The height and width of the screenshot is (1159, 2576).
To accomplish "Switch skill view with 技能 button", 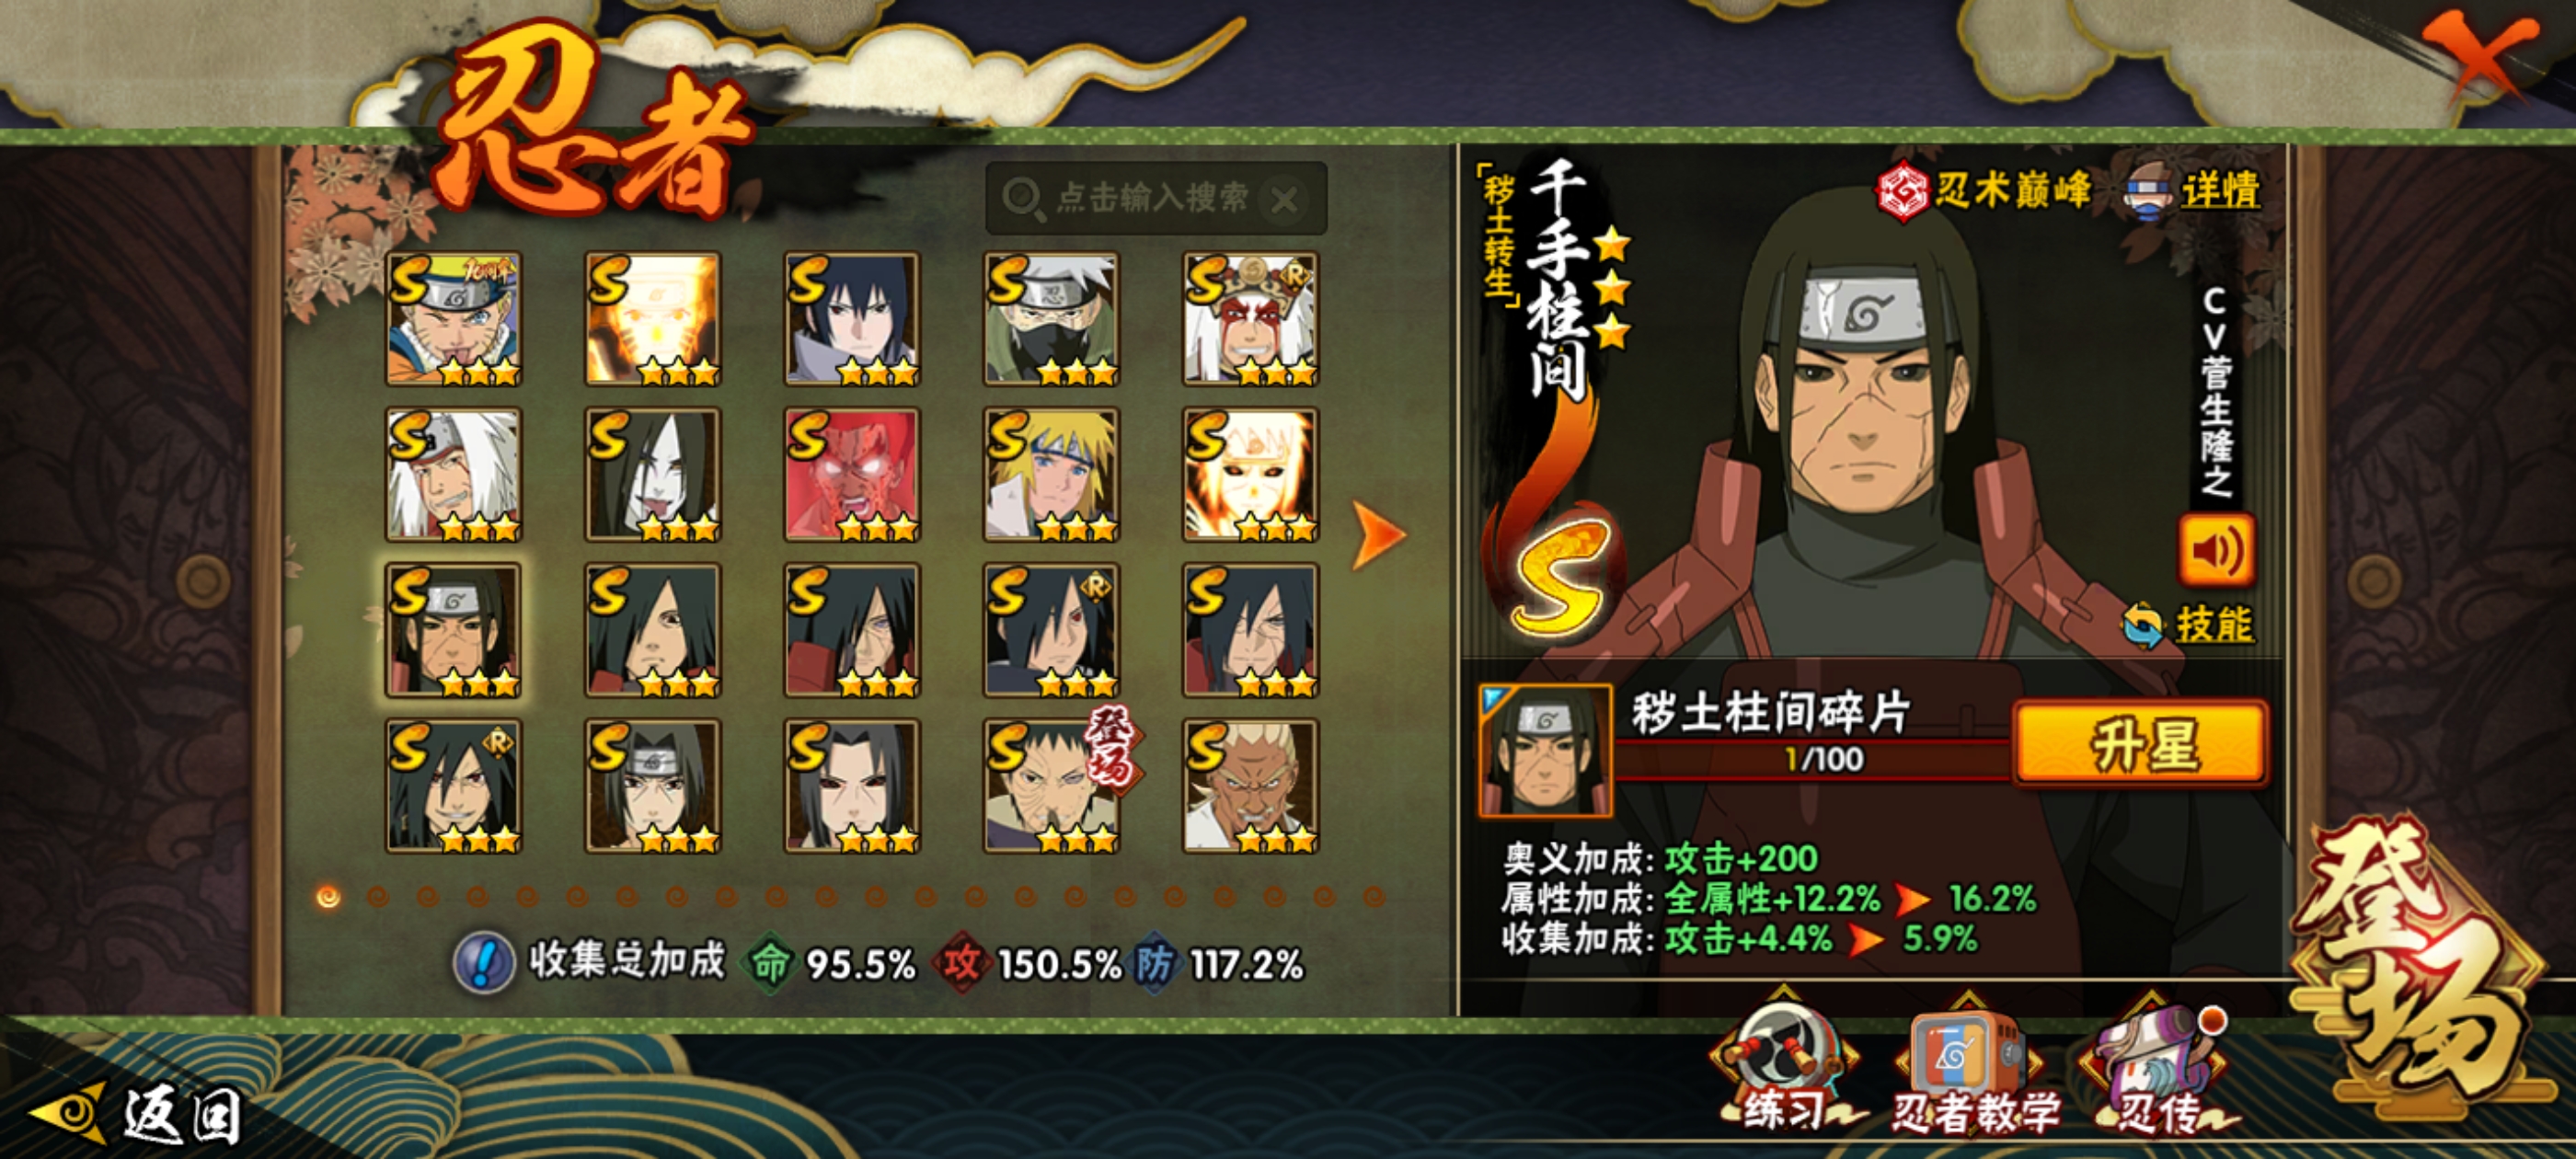I will pyautogui.click(x=2188, y=624).
